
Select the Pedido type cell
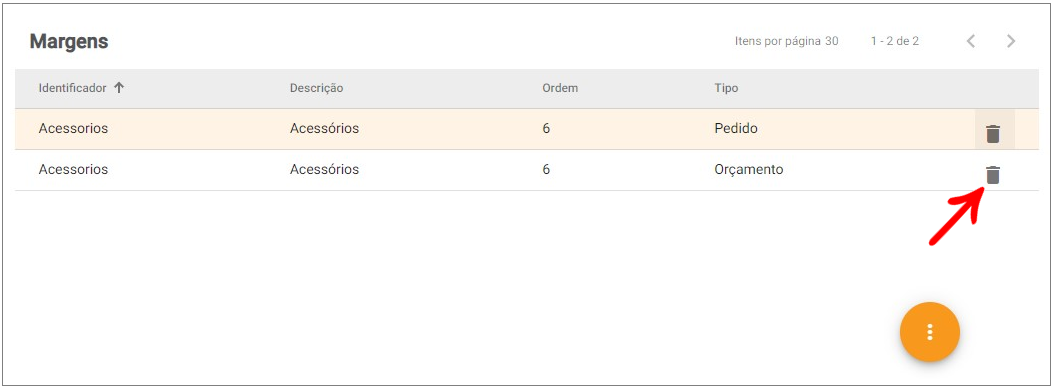tap(735, 128)
